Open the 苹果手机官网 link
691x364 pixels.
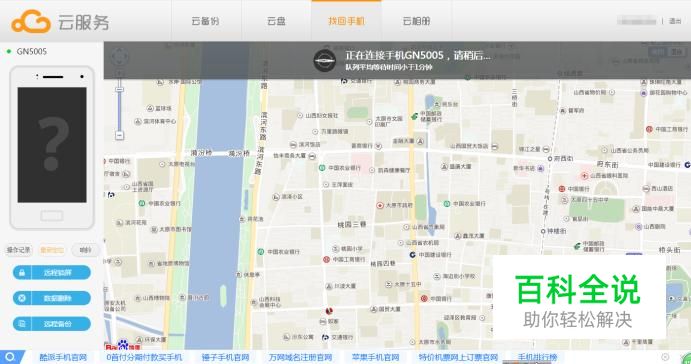tap(375, 357)
